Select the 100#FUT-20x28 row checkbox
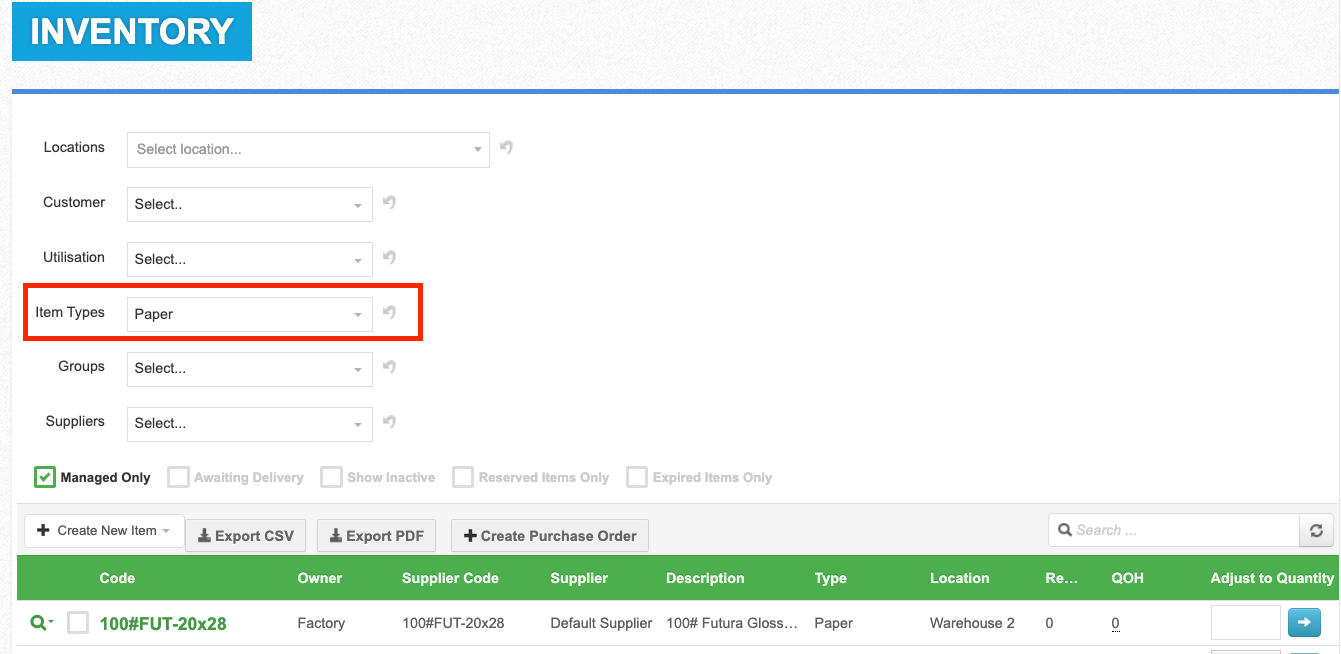The height and width of the screenshot is (654, 1341). [78, 623]
